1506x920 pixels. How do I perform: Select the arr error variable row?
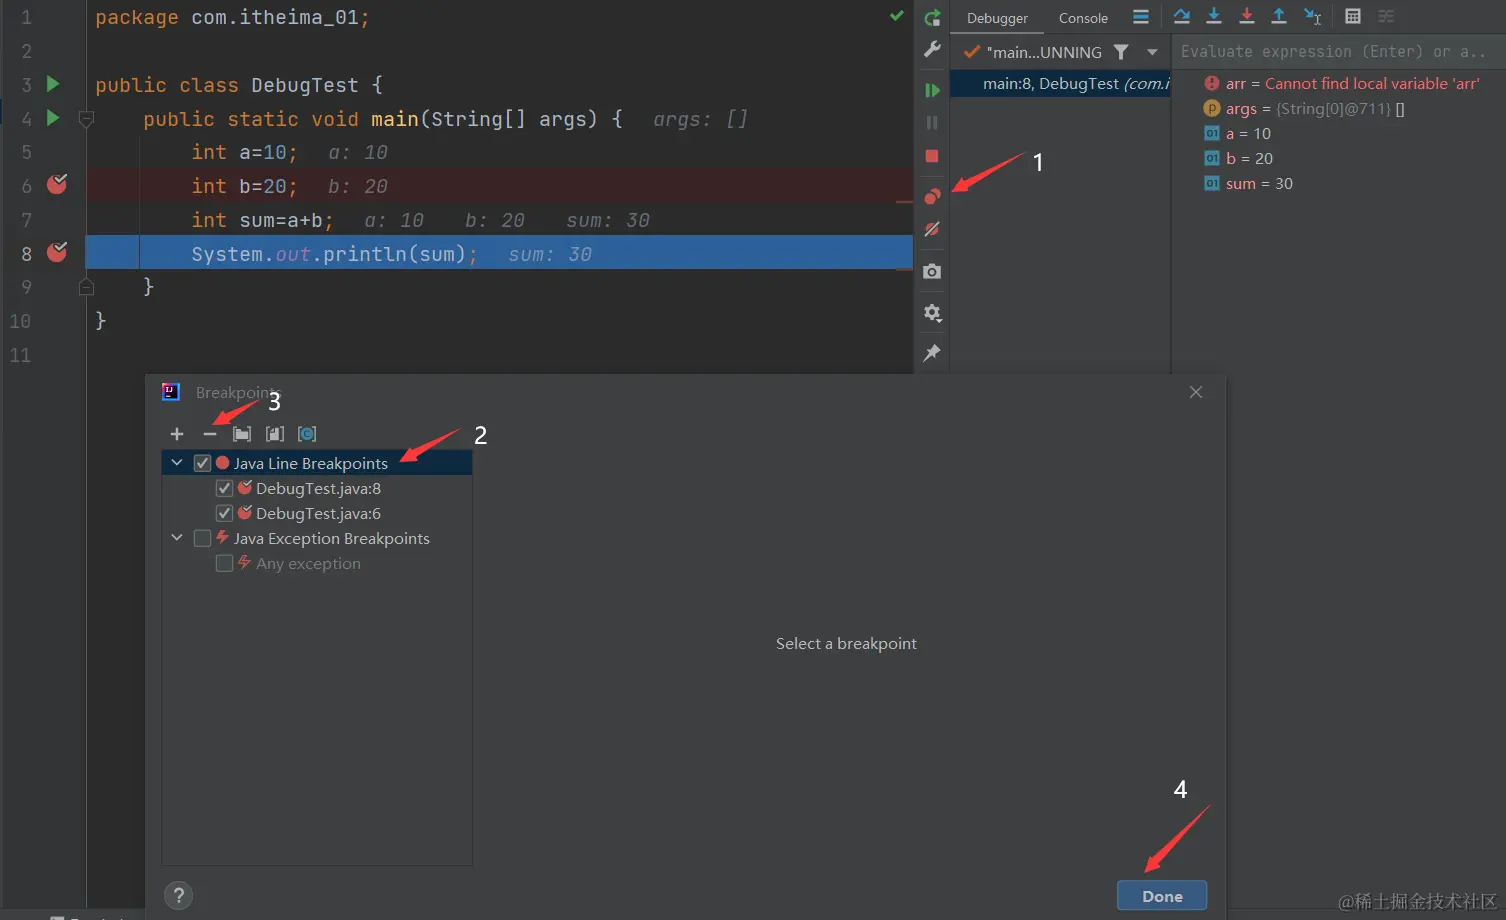(1340, 84)
